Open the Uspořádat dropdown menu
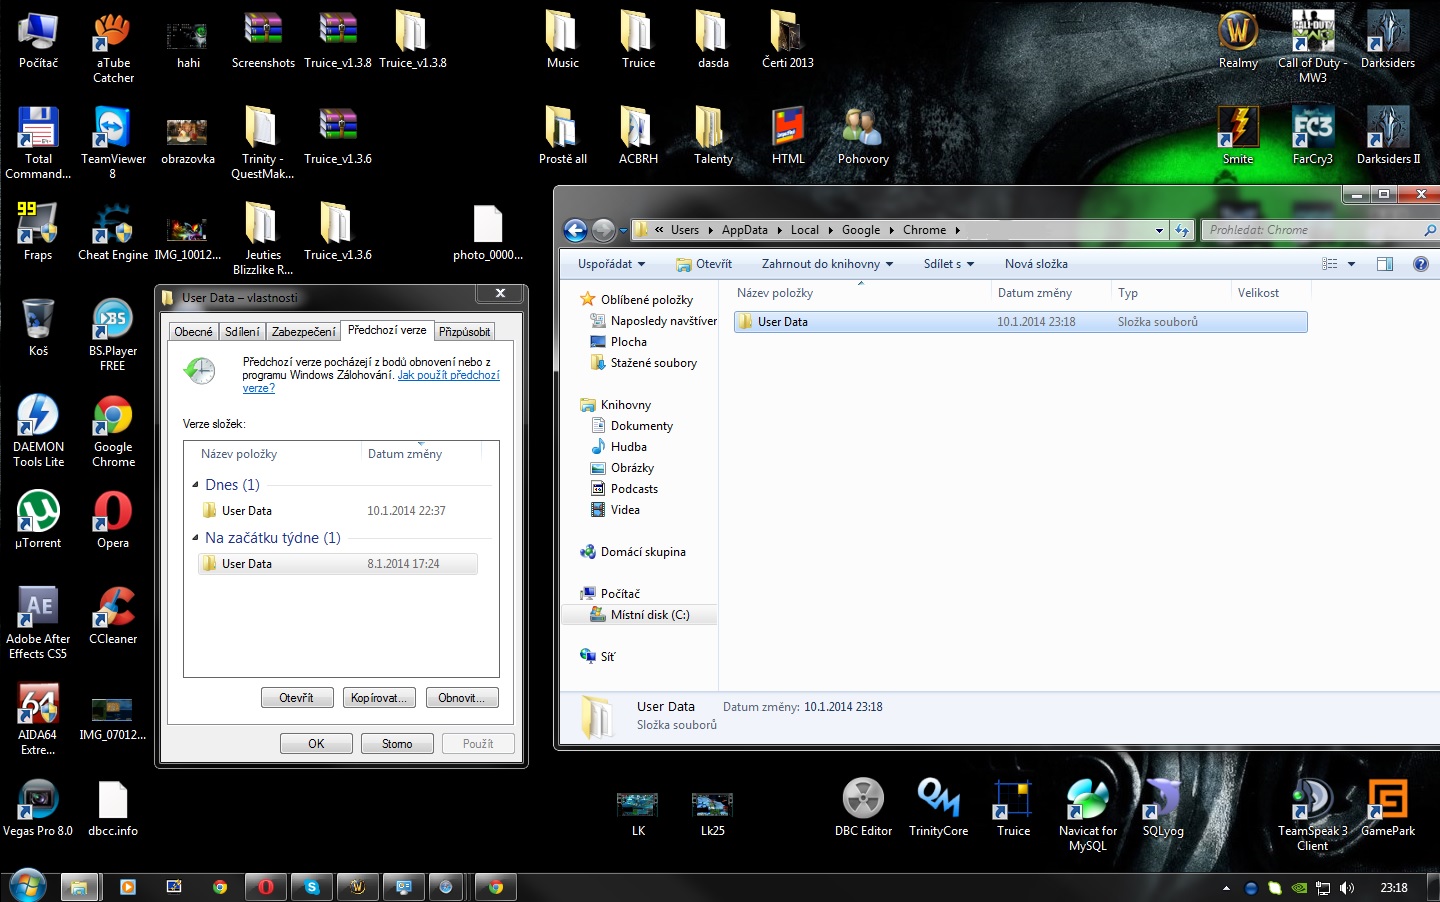 coord(611,264)
